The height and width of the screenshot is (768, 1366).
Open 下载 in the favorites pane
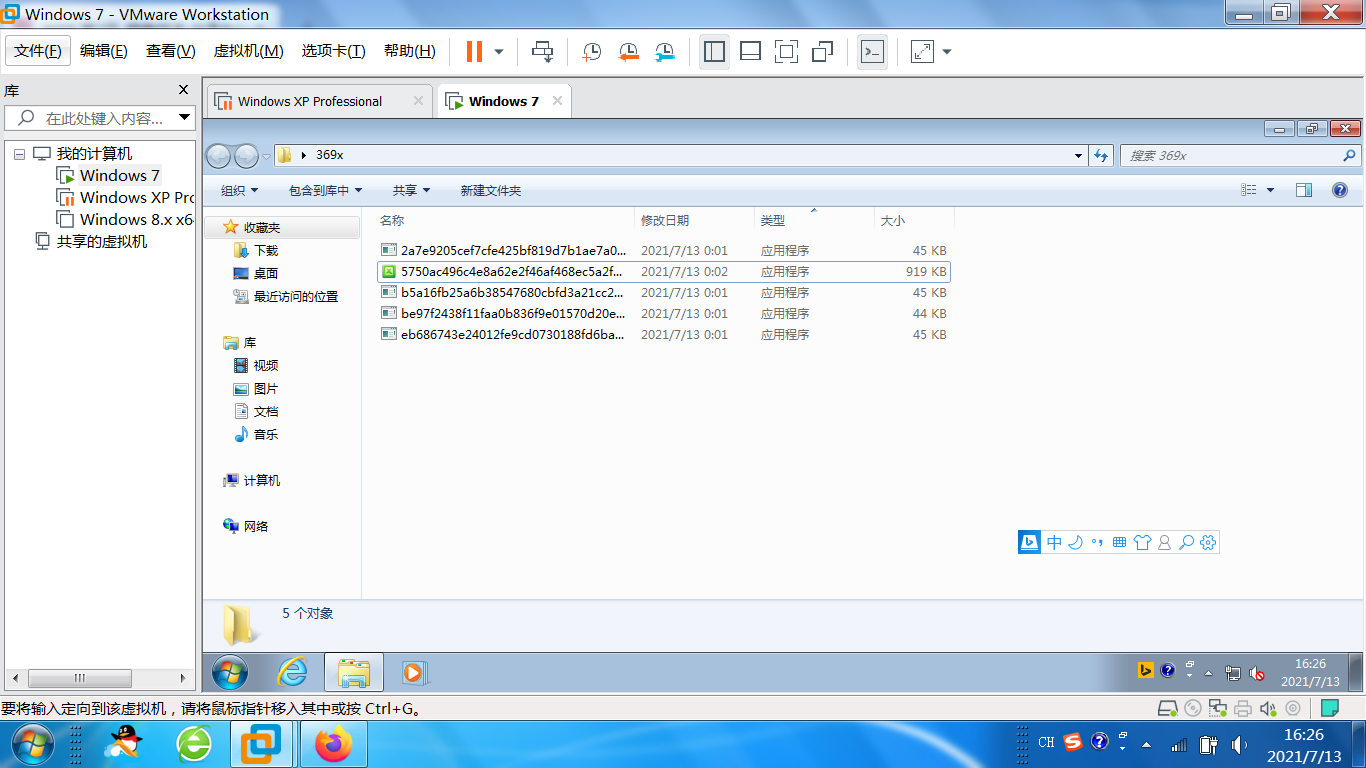pyautogui.click(x=256, y=251)
